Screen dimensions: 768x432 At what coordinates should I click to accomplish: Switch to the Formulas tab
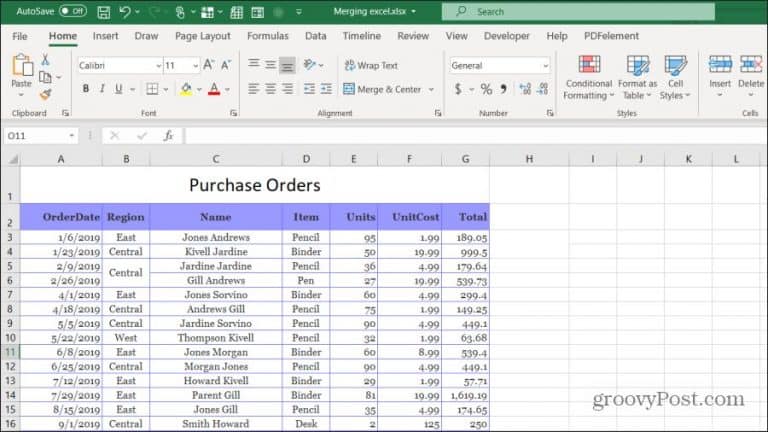click(267, 36)
